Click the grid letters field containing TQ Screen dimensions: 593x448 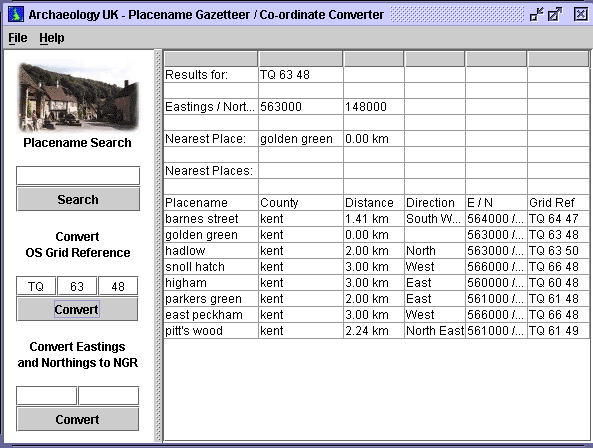pos(36,286)
